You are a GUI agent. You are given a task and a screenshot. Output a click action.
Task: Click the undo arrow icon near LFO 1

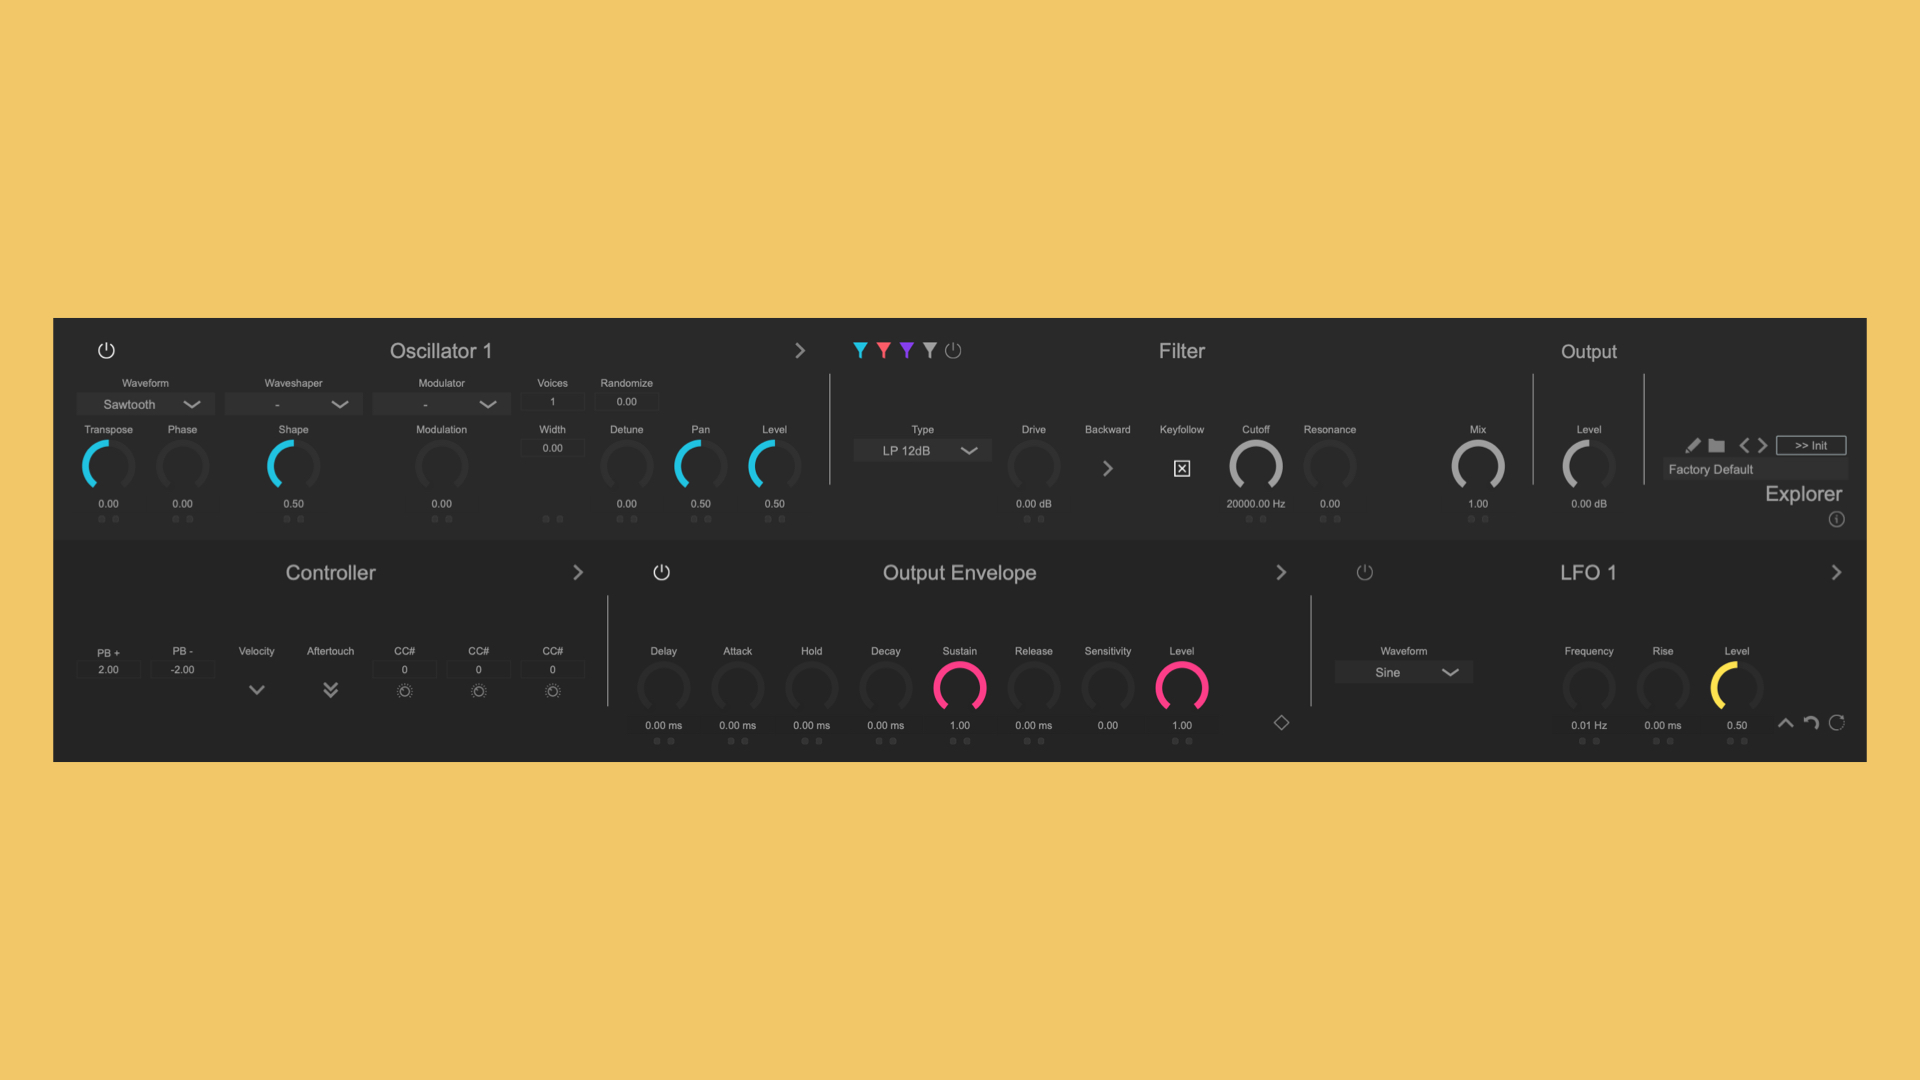(1811, 723)
